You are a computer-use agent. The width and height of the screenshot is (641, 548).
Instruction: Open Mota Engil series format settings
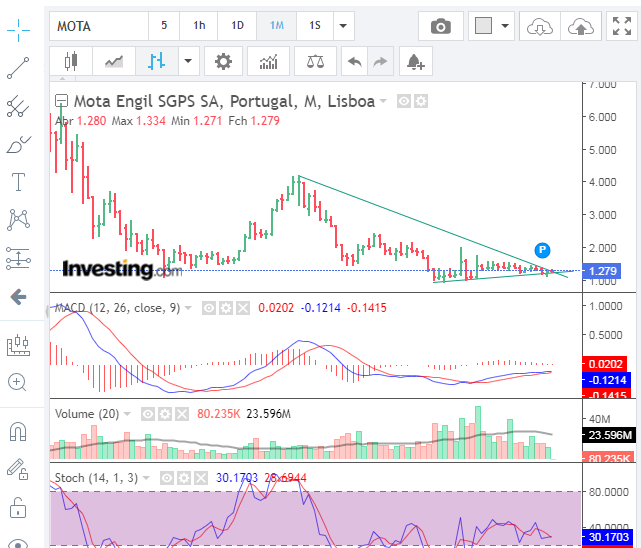(421, 101)
